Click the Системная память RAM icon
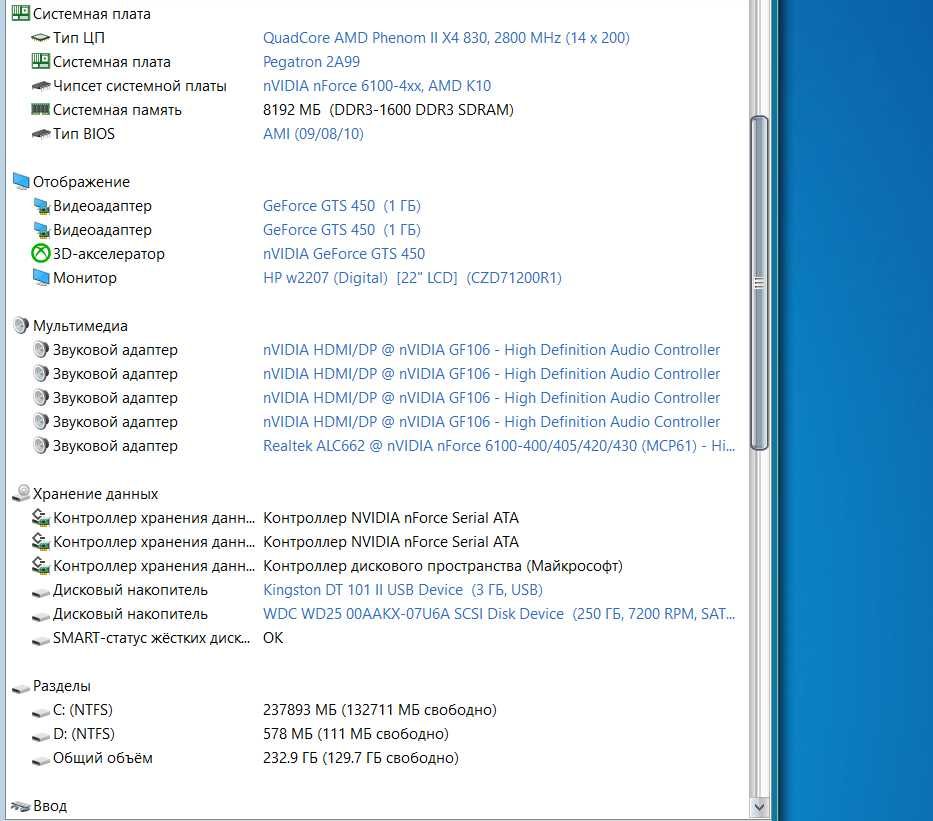Viewport: 933px width, 821px height. 40,109
